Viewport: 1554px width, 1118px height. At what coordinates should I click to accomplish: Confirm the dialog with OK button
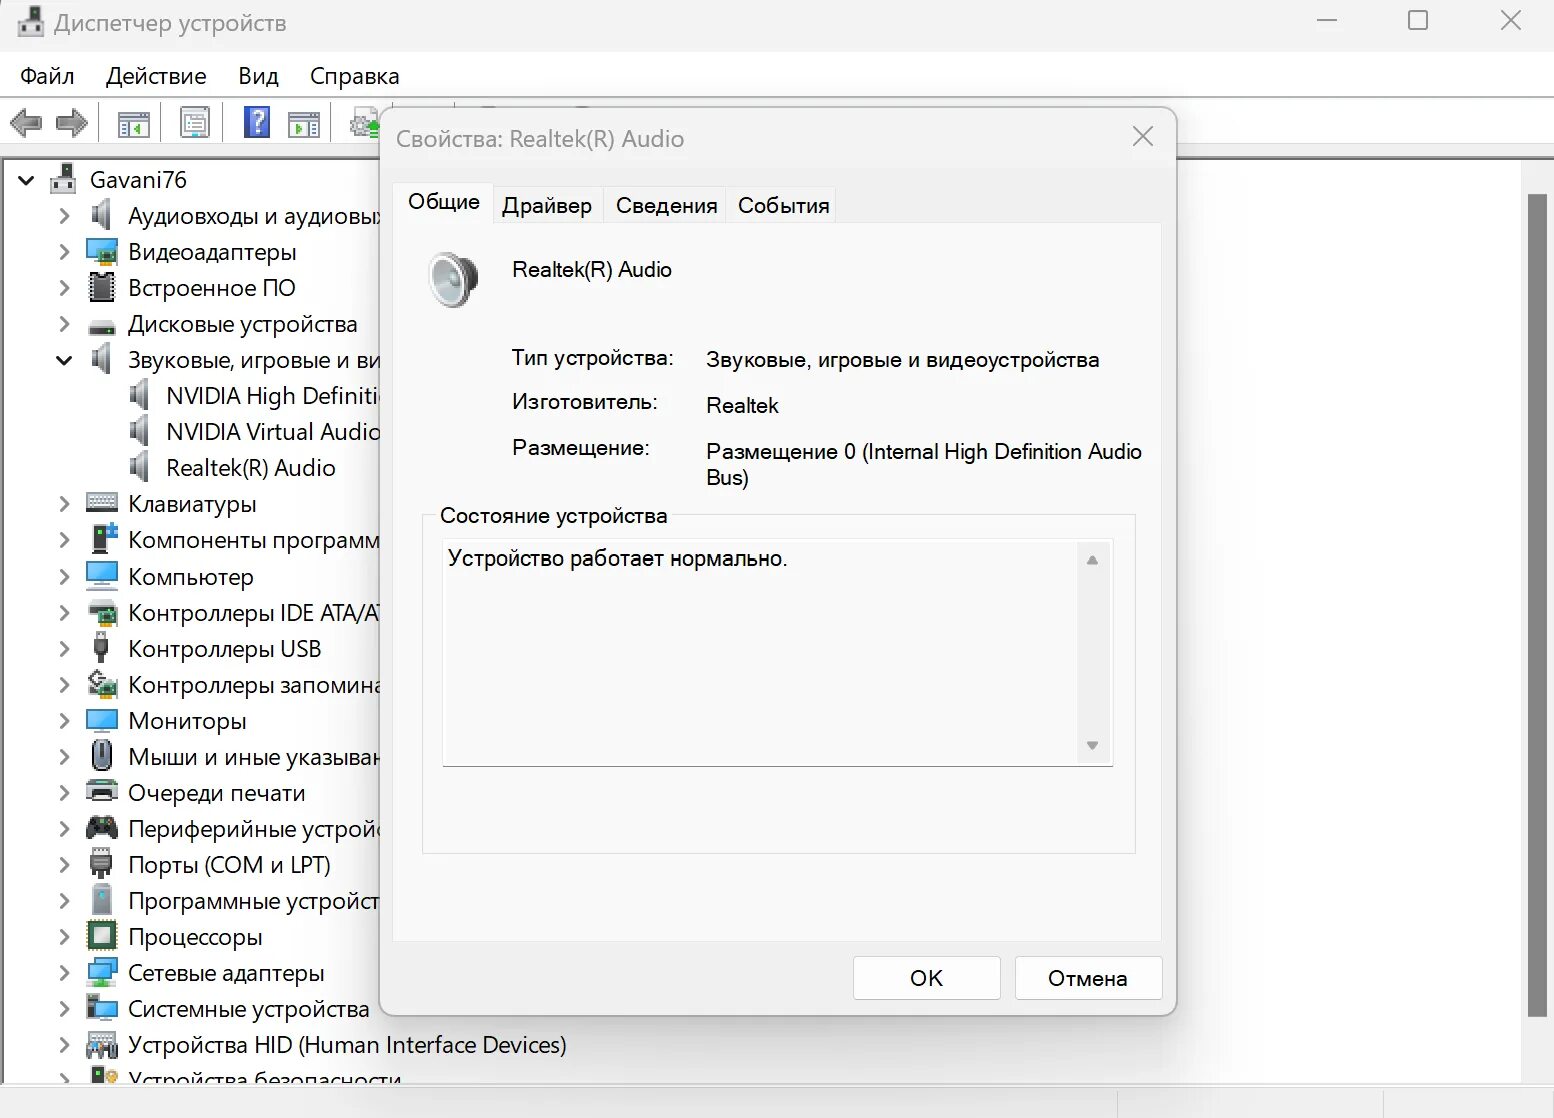click(927, 978)
